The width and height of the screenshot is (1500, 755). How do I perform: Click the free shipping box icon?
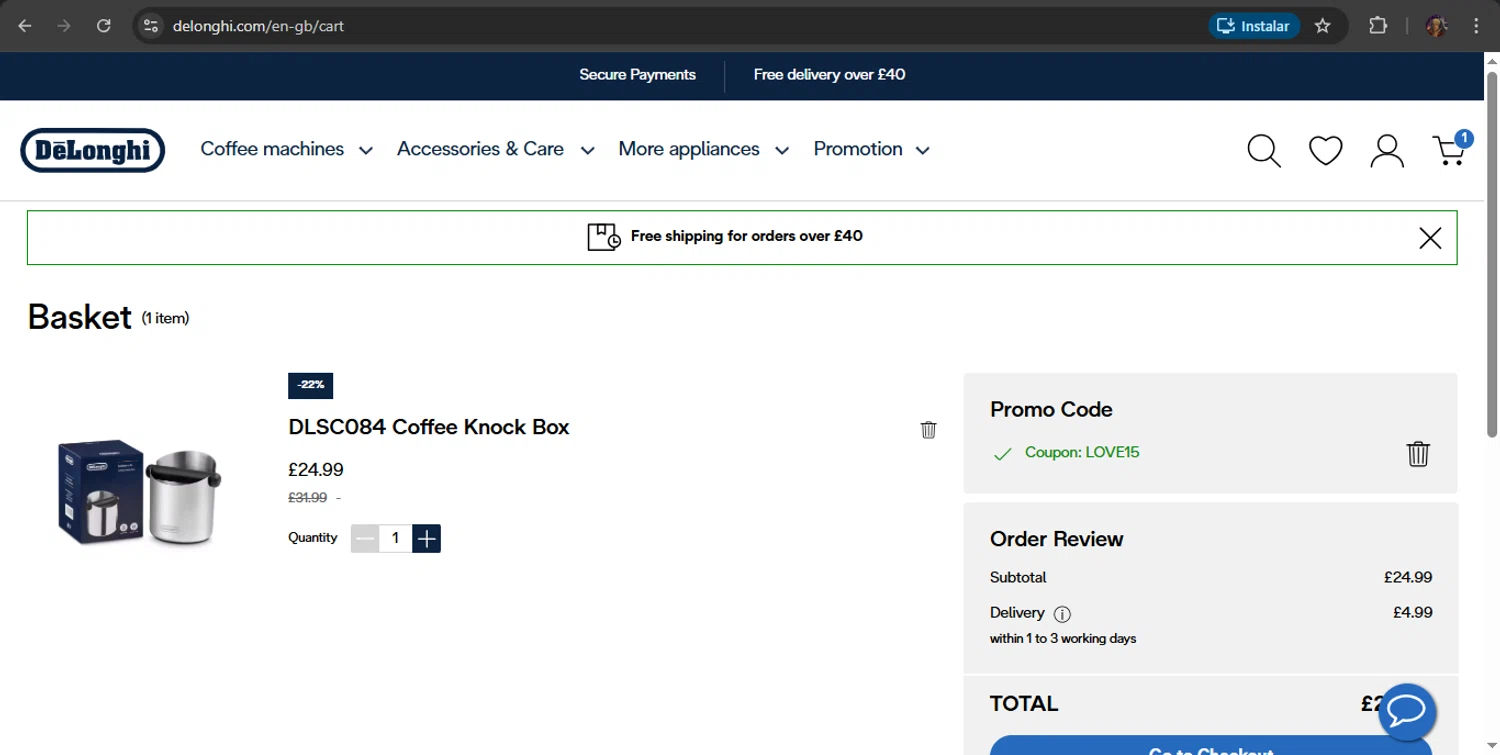point(603,237)
